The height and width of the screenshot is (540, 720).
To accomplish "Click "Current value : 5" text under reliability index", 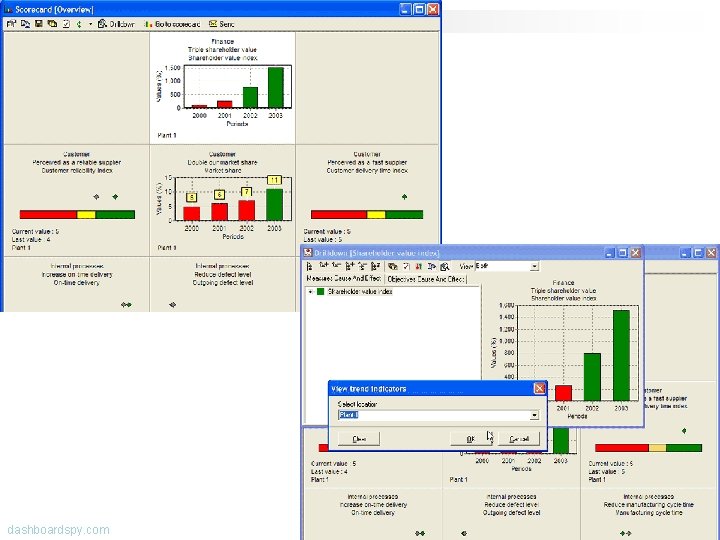I will (x=35, y=231).
